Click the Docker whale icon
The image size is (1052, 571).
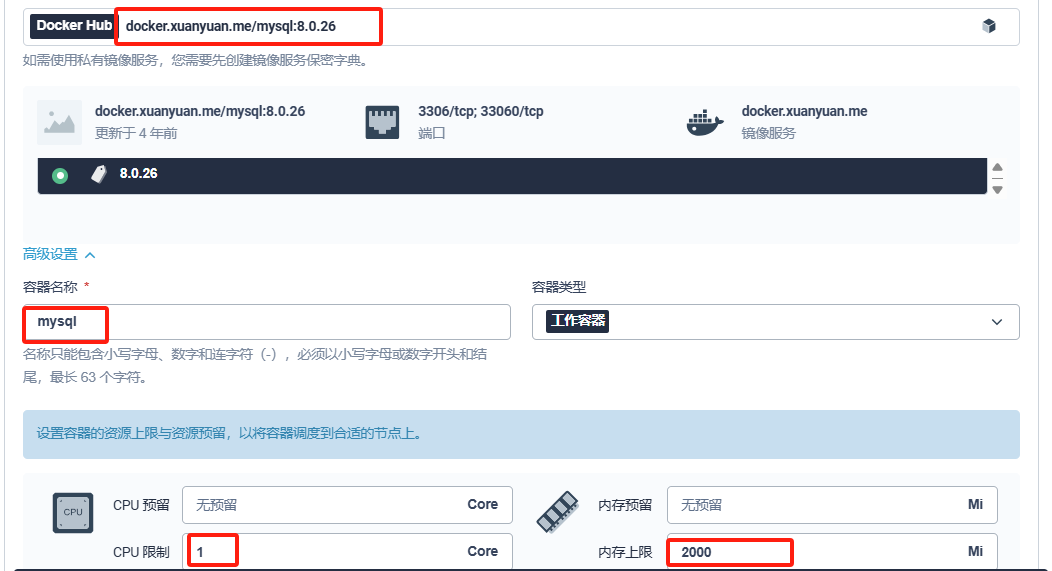point(705,122)
